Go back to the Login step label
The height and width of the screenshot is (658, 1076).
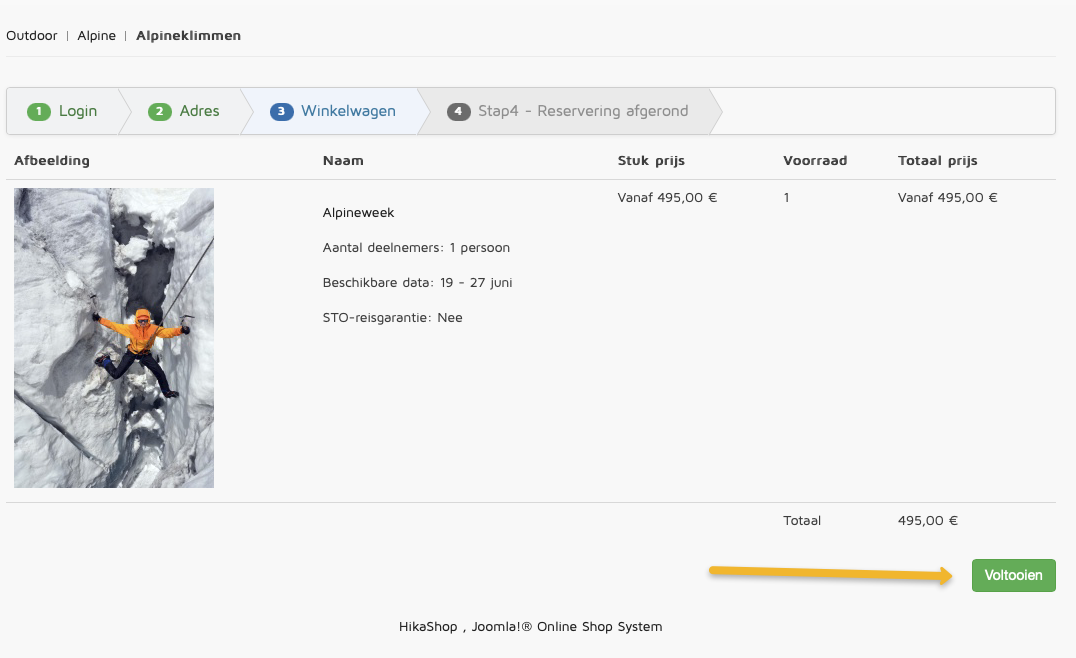(x=78, y=111)
